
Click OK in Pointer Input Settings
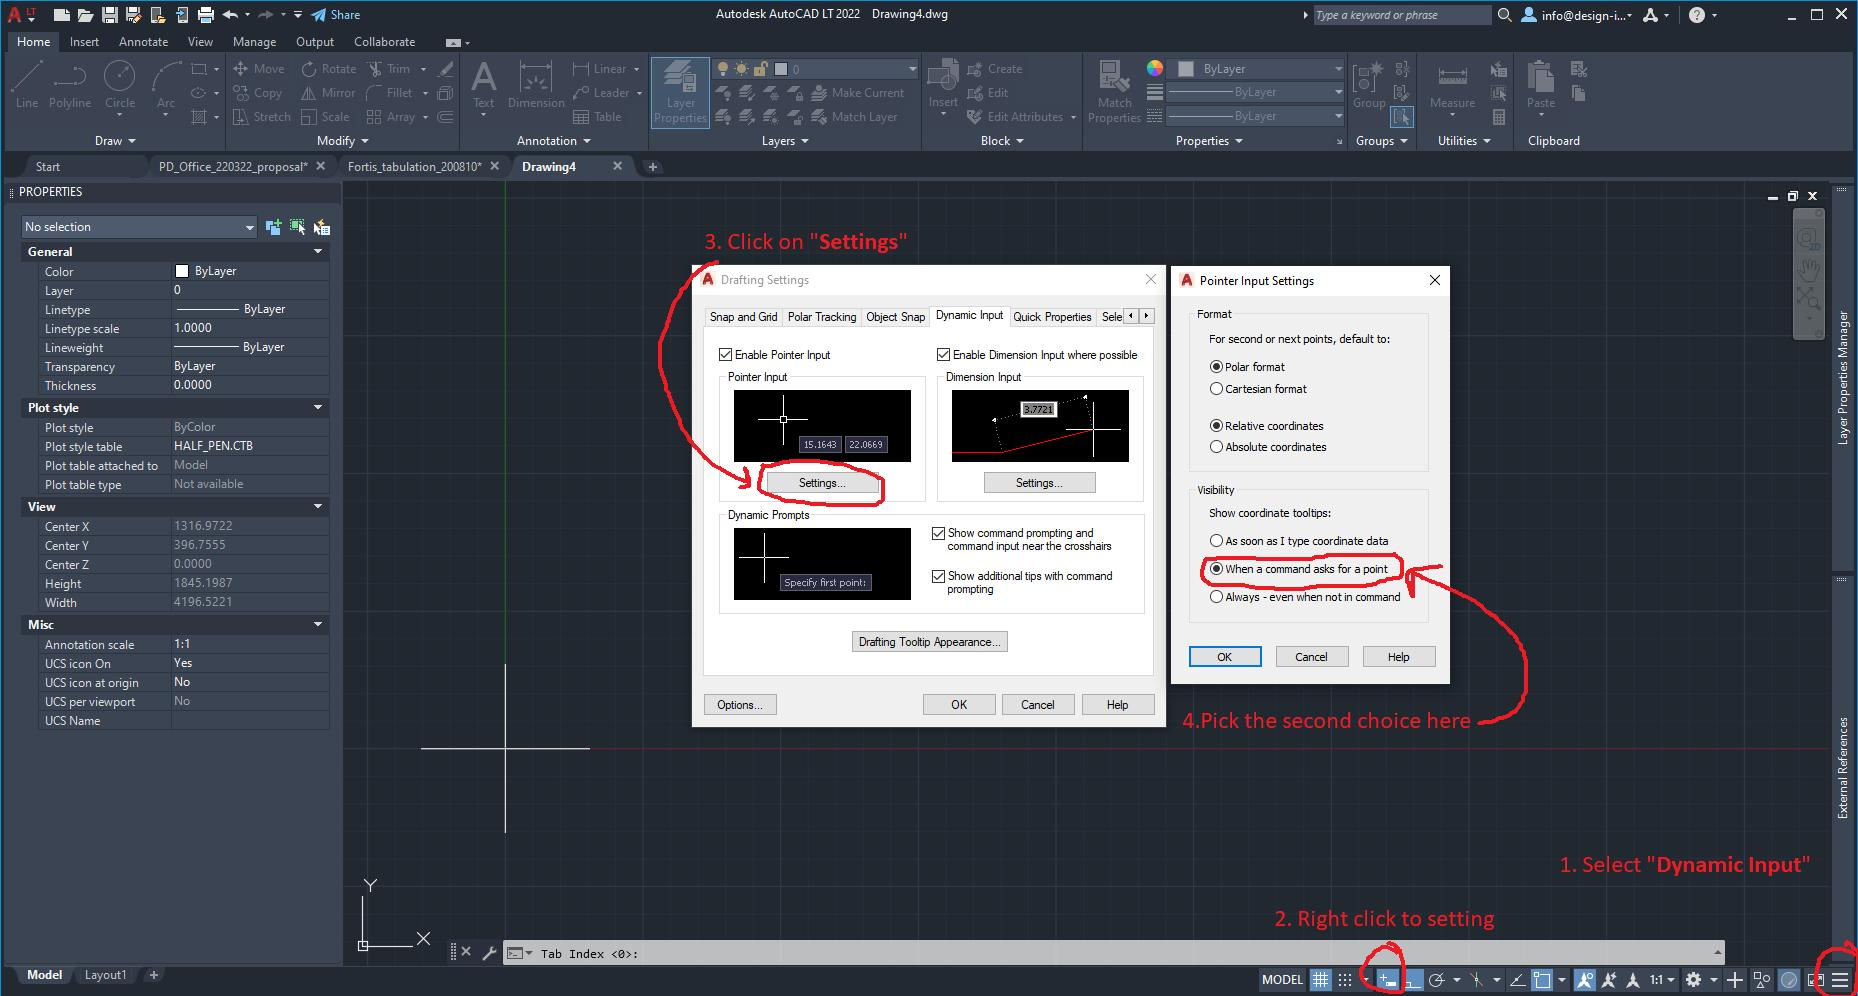1224,657
